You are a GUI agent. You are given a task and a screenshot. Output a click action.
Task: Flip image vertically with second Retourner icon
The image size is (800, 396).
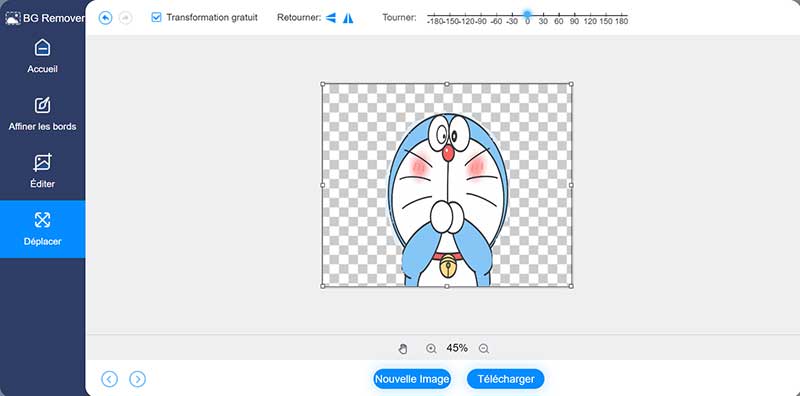coord(348,18)
